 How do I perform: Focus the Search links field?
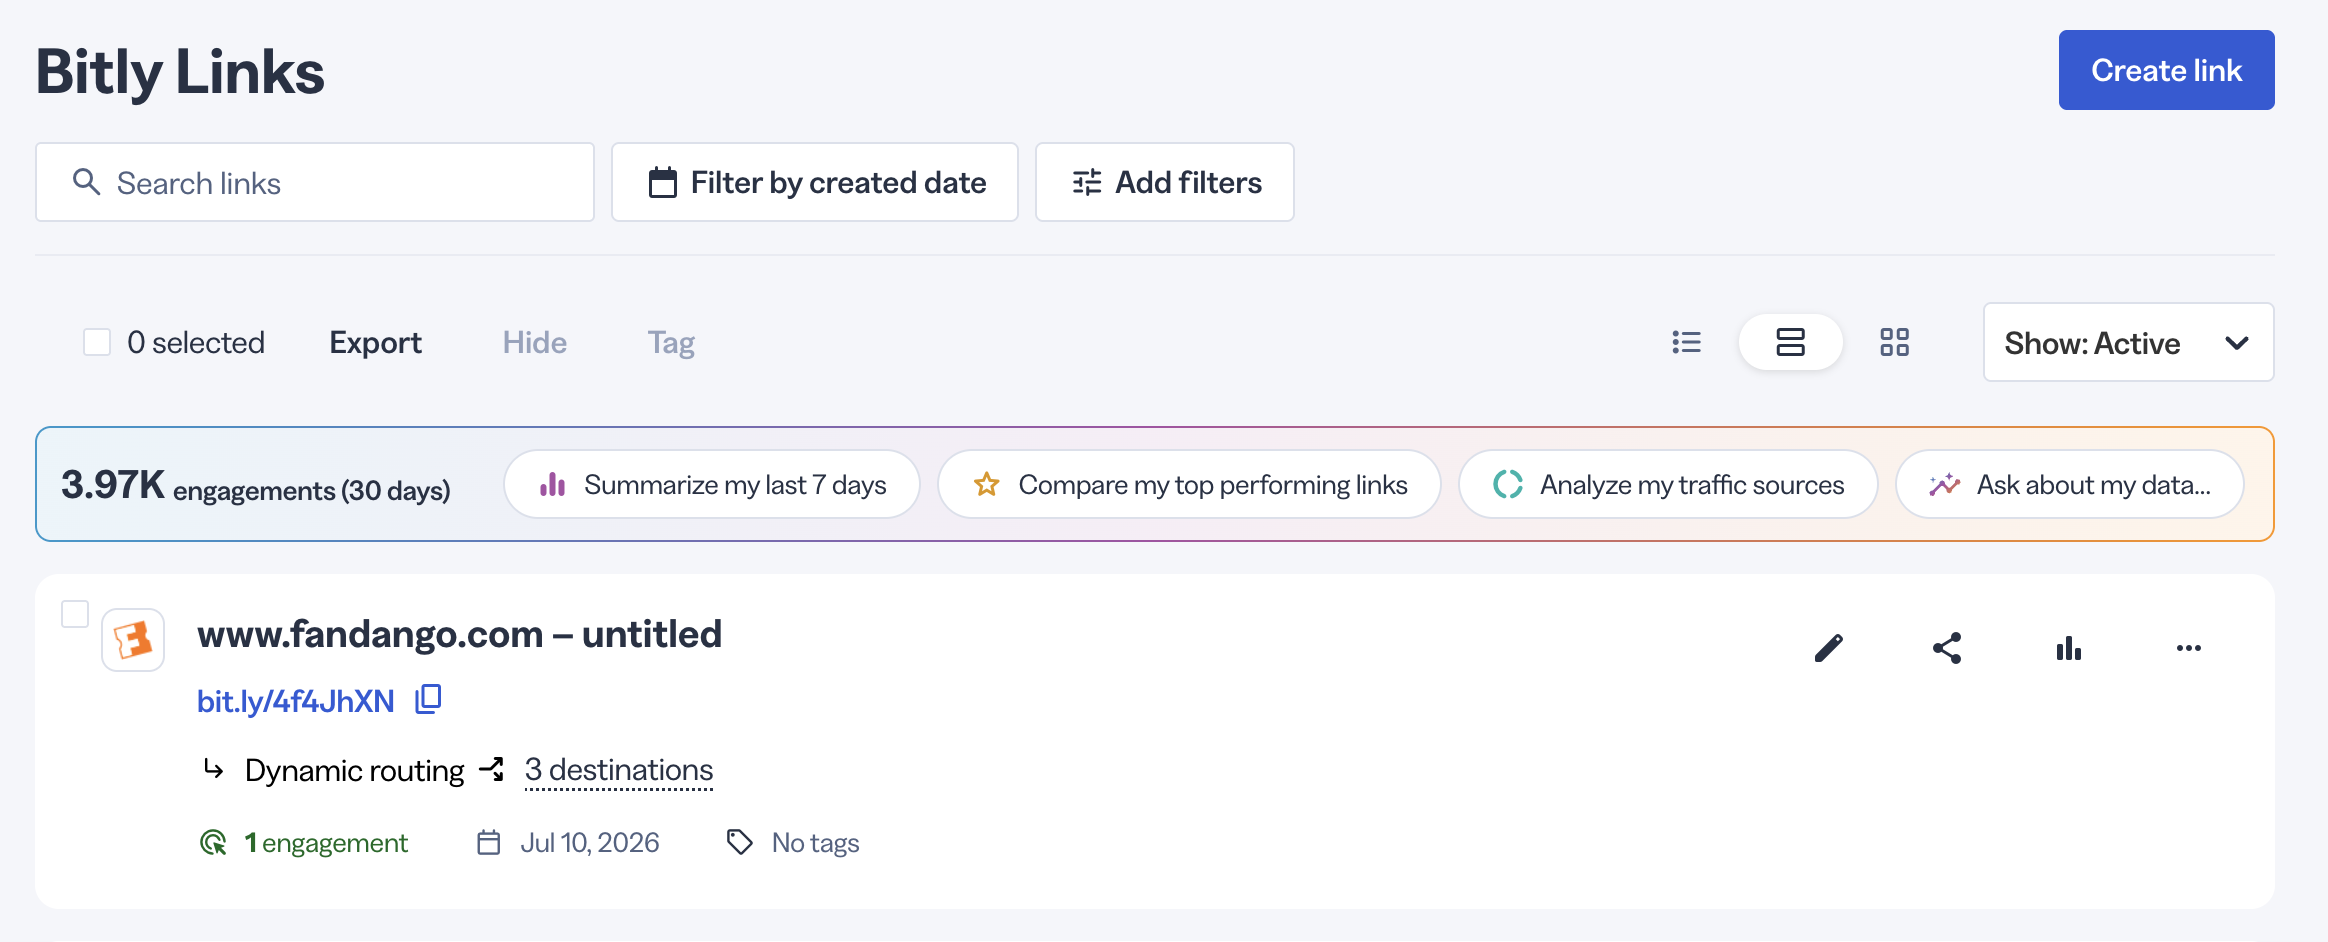click(315, 182)
